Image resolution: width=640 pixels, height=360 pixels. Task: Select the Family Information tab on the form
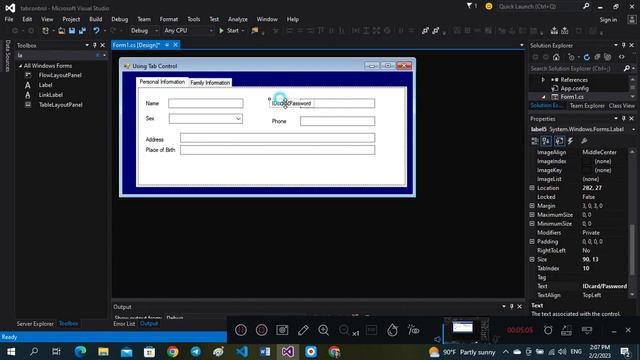[210, 82]
